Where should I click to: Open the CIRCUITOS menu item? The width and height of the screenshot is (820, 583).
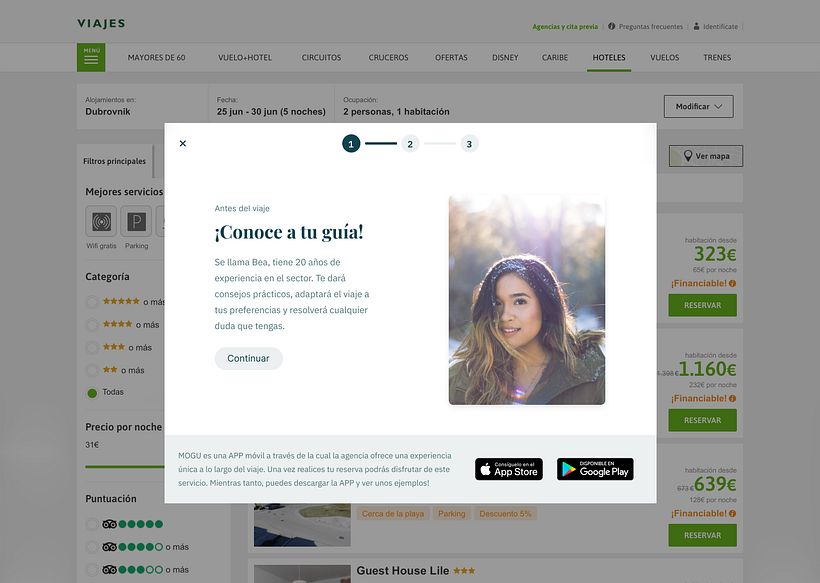click(x=321, y=58)
